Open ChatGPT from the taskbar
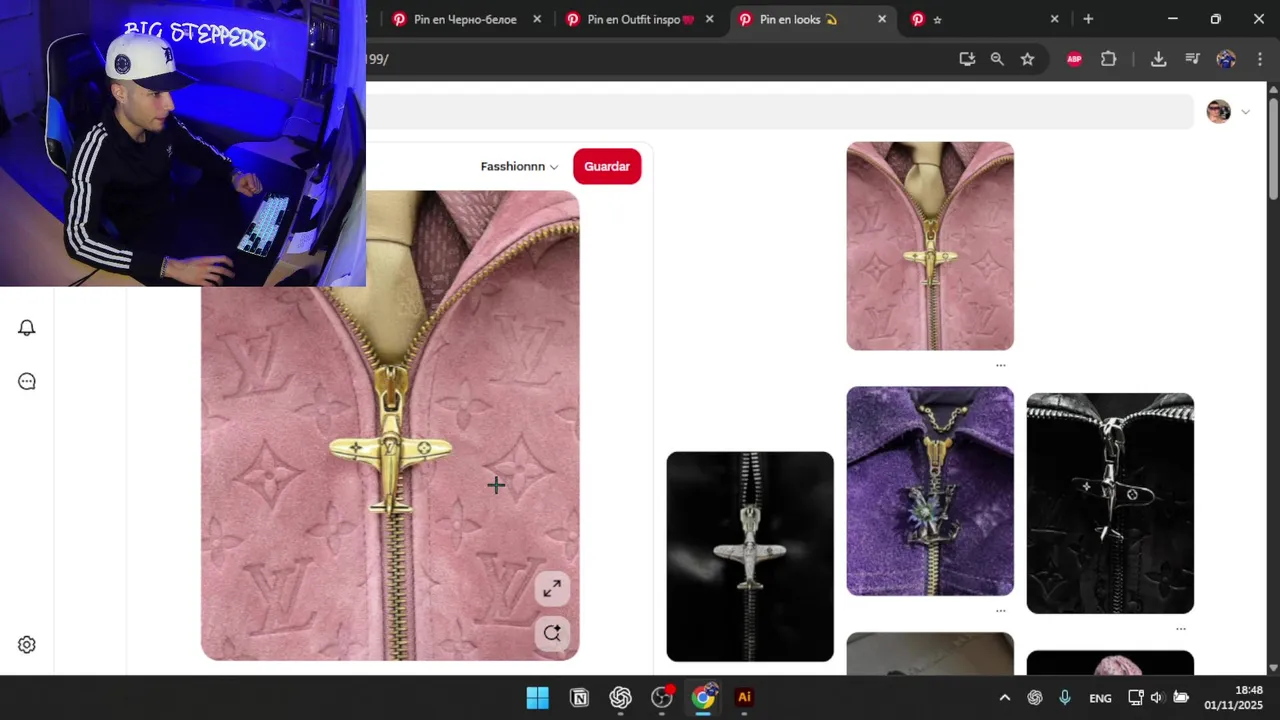Screen dimensions: 1280x720 (620, 698)
